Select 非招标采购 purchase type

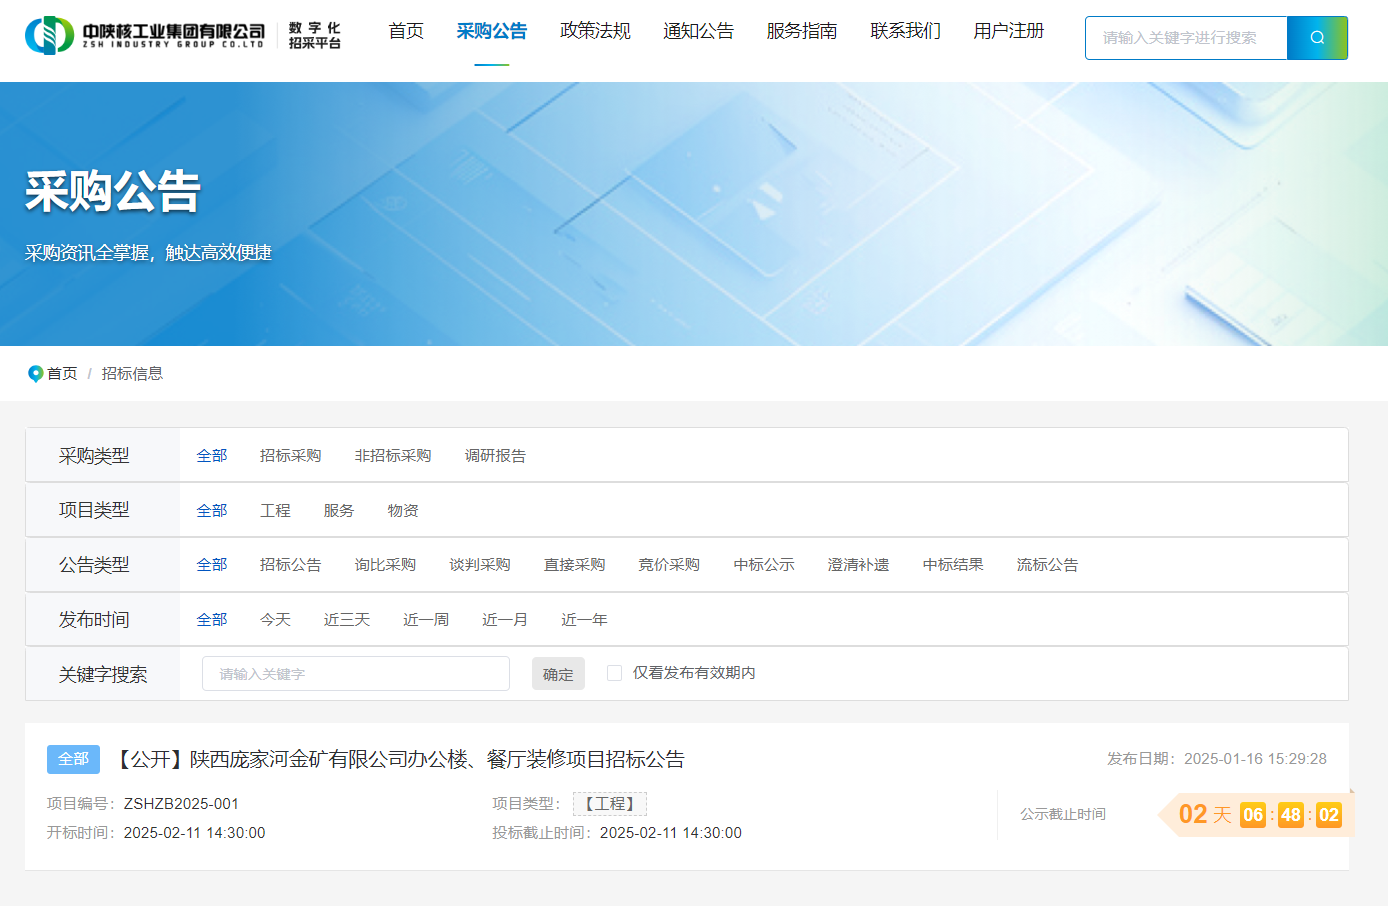pyautogui.click(x=392, y=456)
